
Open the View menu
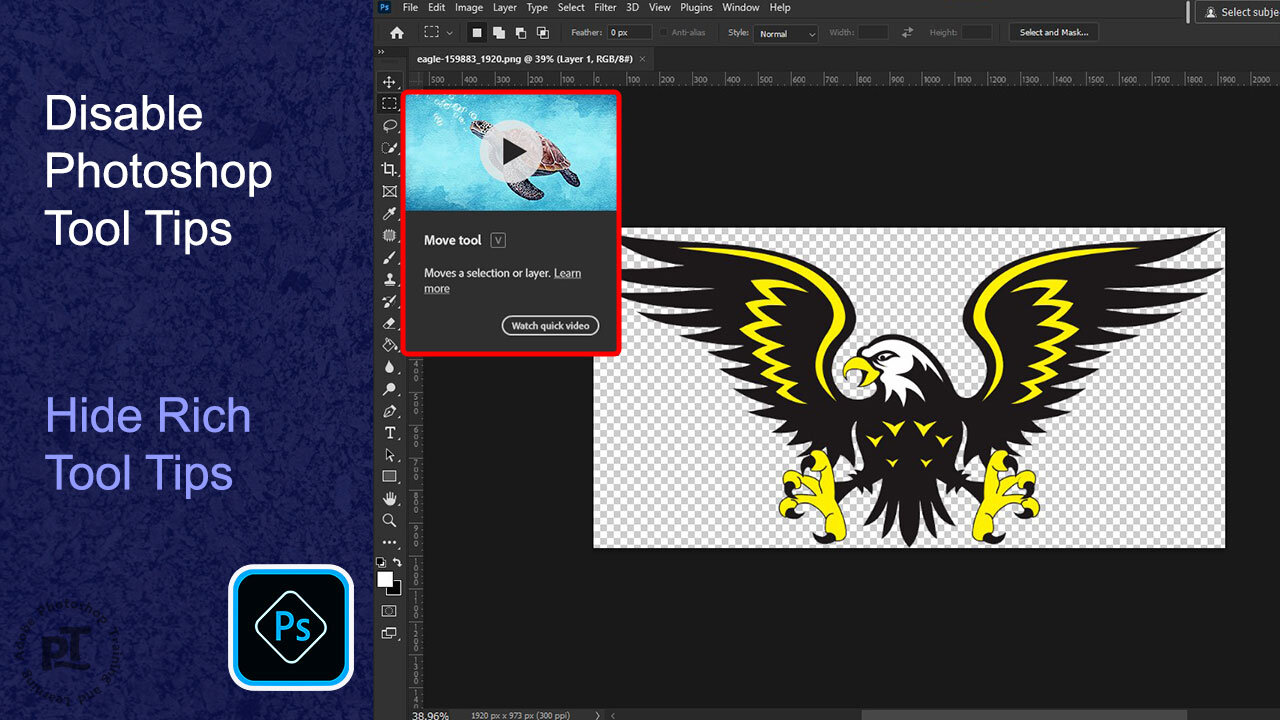click(x=659, y=7)
